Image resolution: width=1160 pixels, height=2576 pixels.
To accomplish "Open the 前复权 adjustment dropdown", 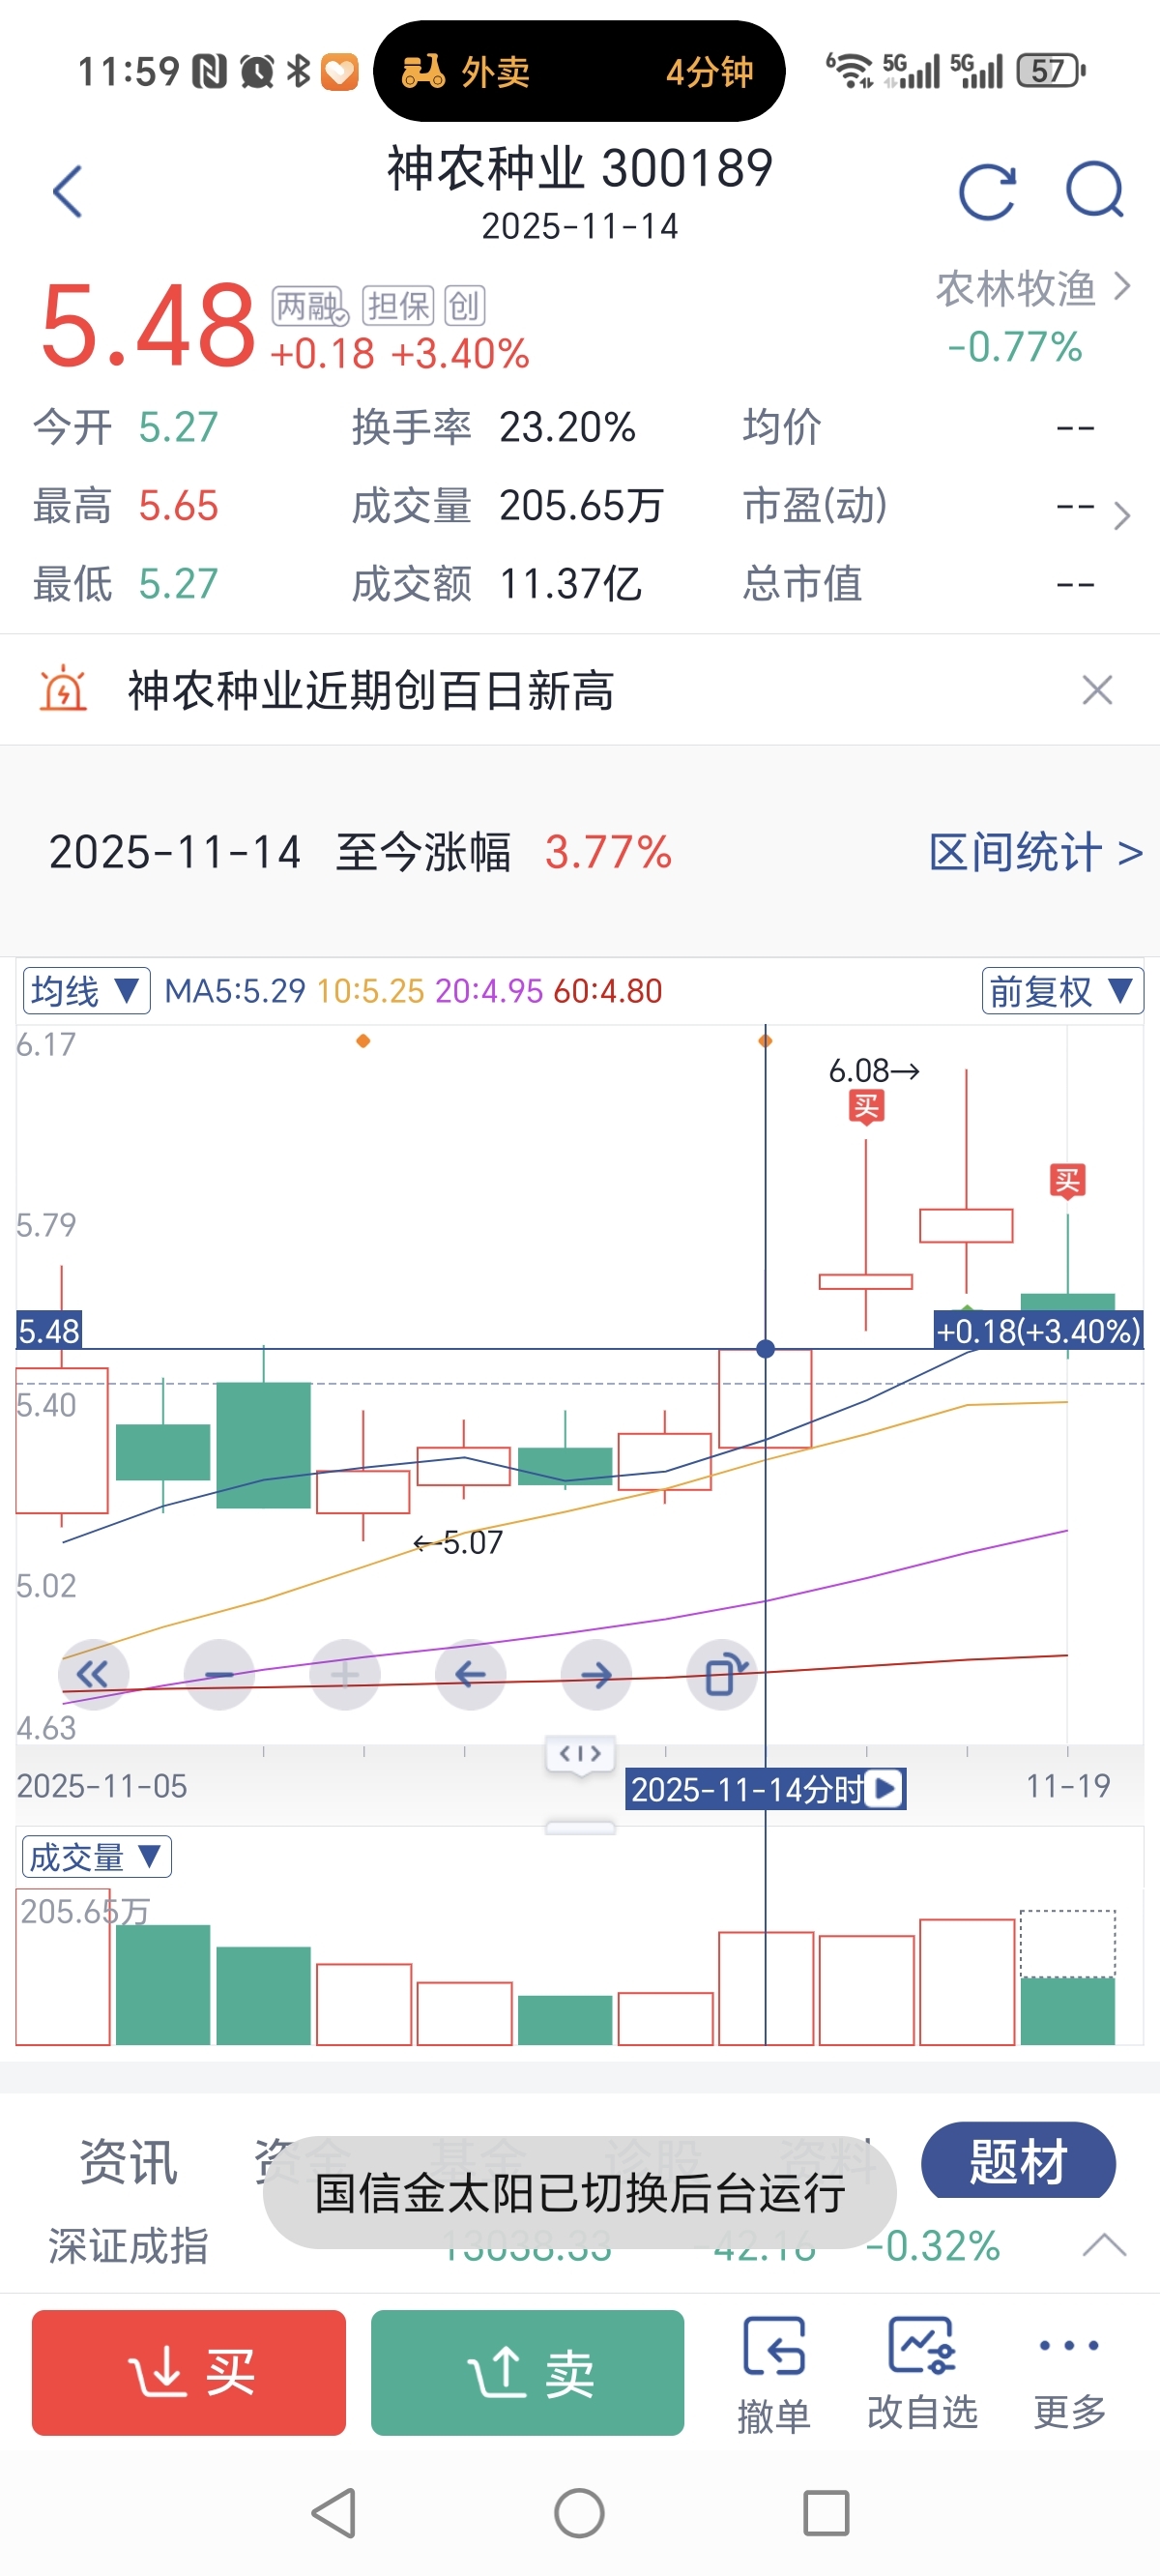I will point(1062,991).
